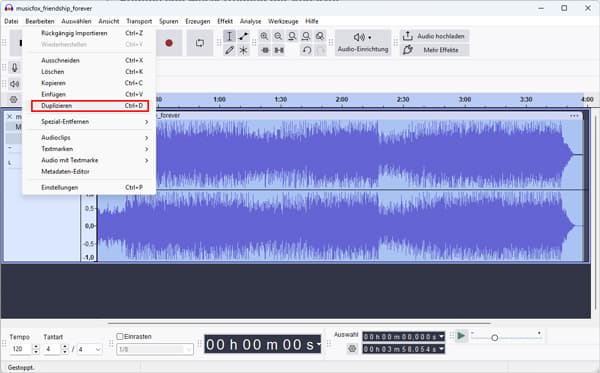The width and height of the screenshot is (600, 373).
Task: Click the microphone recording meter icon
Action: [15, 68]
